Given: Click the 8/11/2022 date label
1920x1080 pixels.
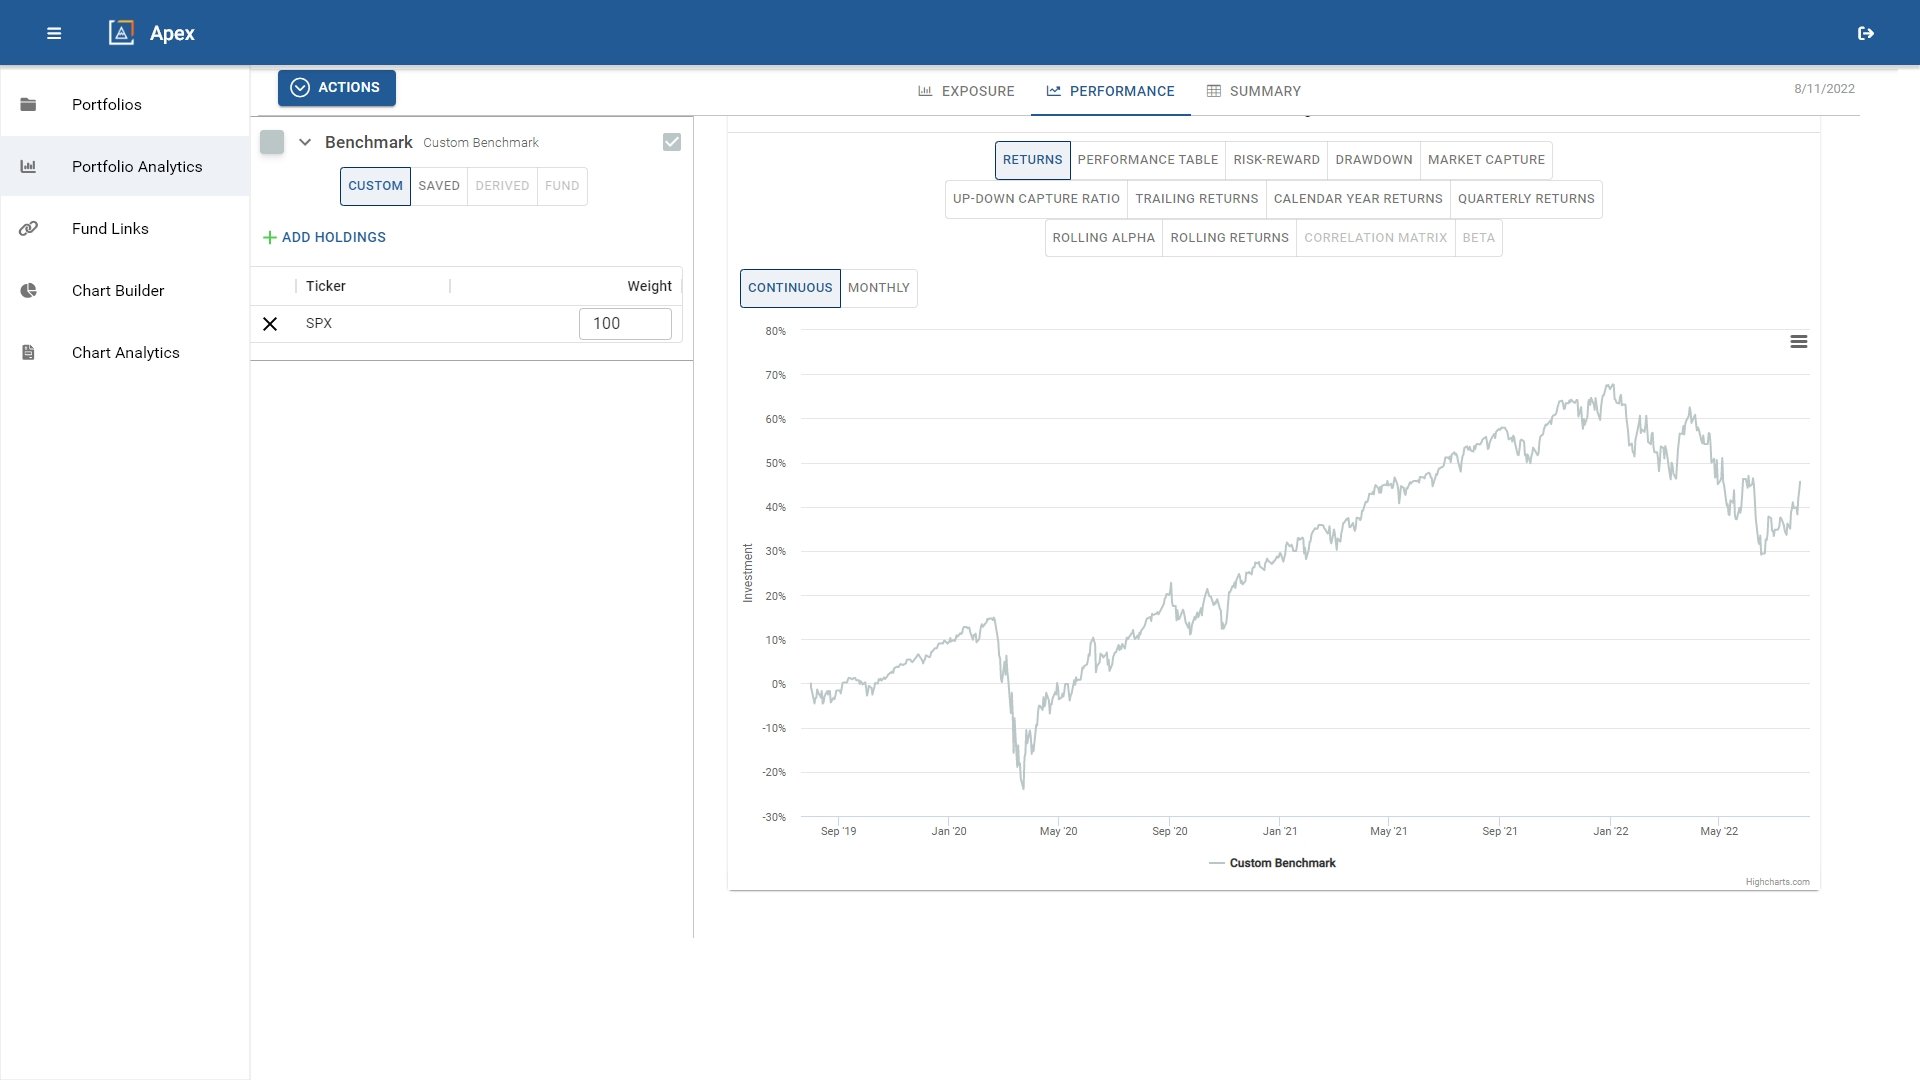Looking at the screenshot, I should [1824, 89].
